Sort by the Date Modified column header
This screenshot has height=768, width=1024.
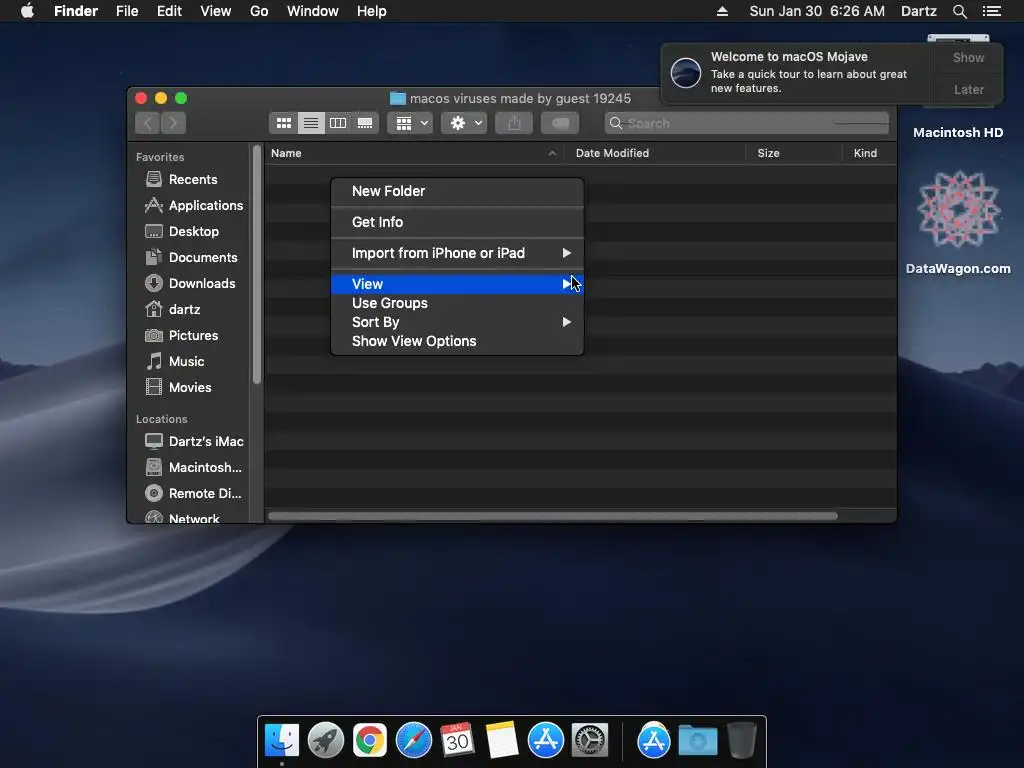coord(655,153)
